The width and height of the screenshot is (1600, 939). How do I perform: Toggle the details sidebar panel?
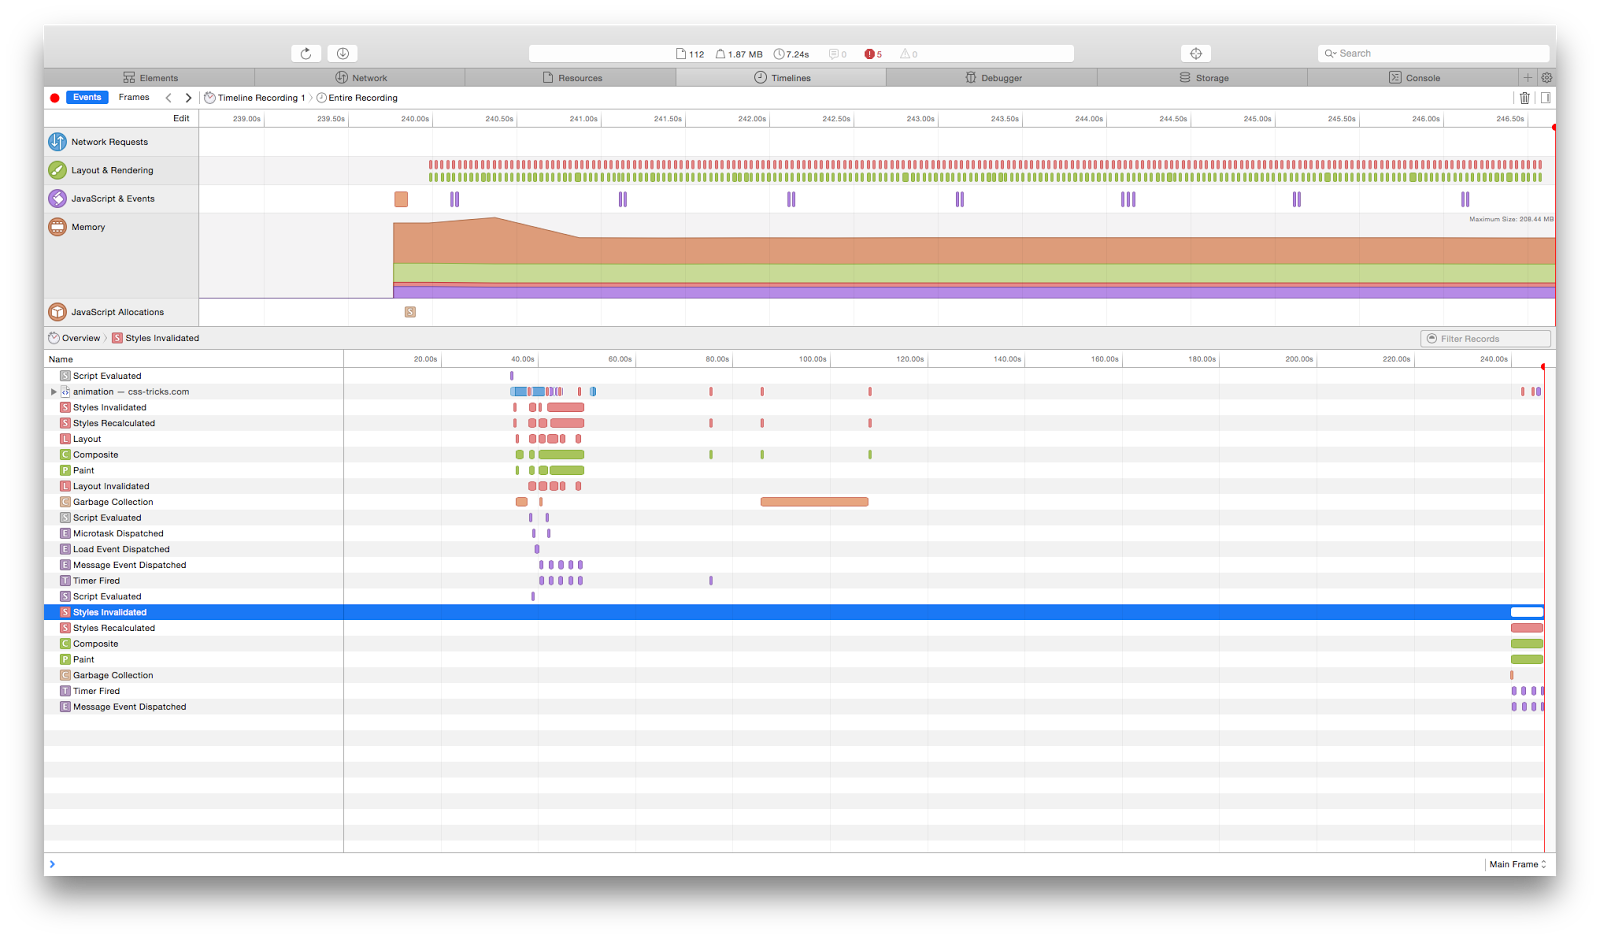coord(1545,98)
